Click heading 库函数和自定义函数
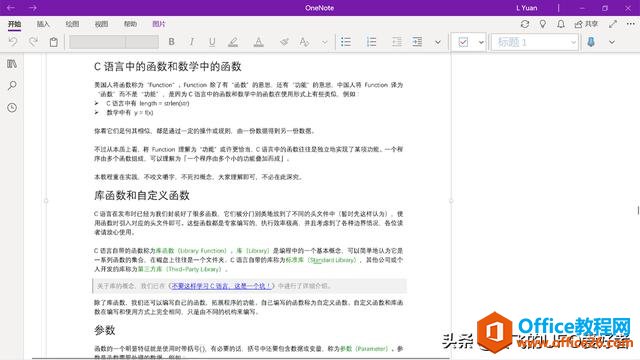The image size is (640, 360). (142, 195)
